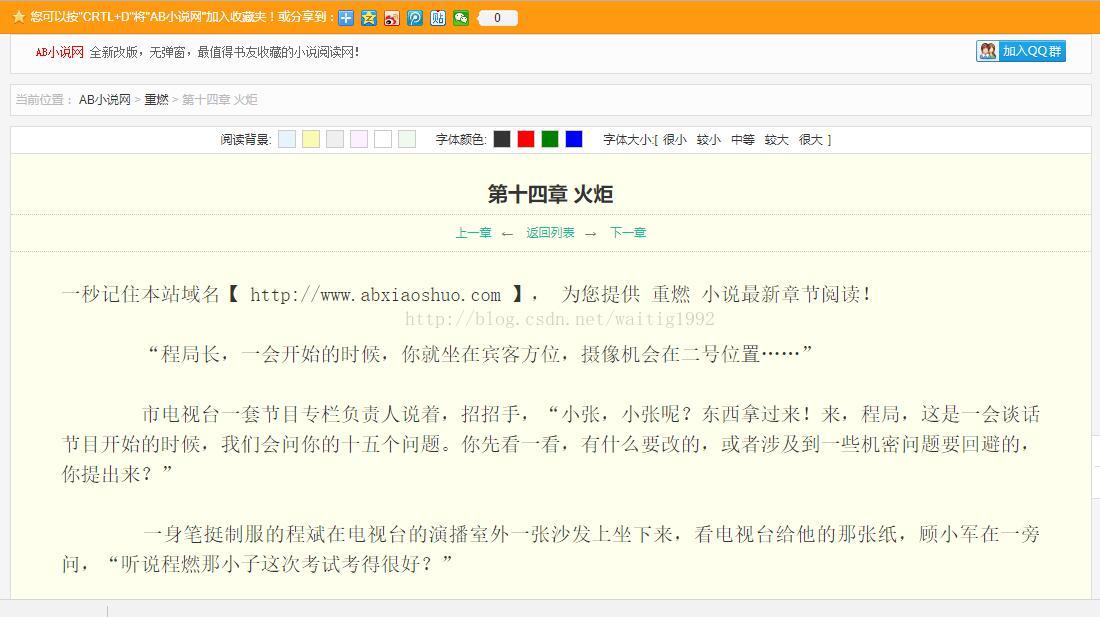This screenshot has width=1100, height=617.
Task: Click breadcrumb text 第十四章 火炬
Action: click(x=220, y=100)
